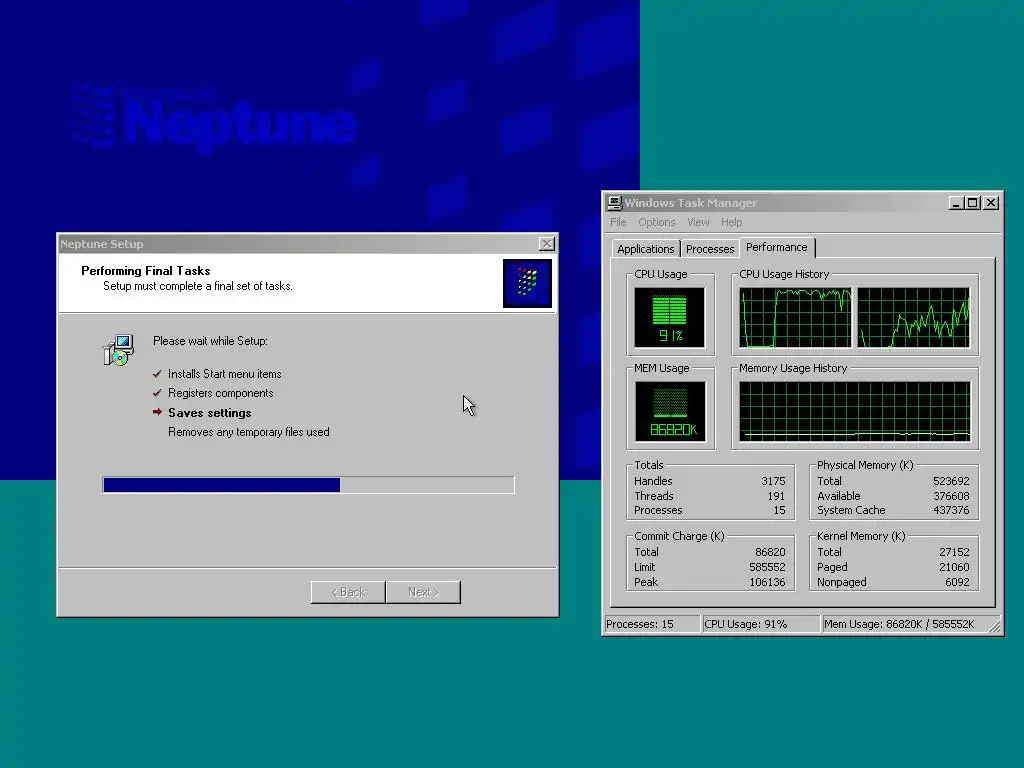Click Commit Charge Peak value 106136
The width and height of the screenshot is (1024, 768).
pos(767,582)
